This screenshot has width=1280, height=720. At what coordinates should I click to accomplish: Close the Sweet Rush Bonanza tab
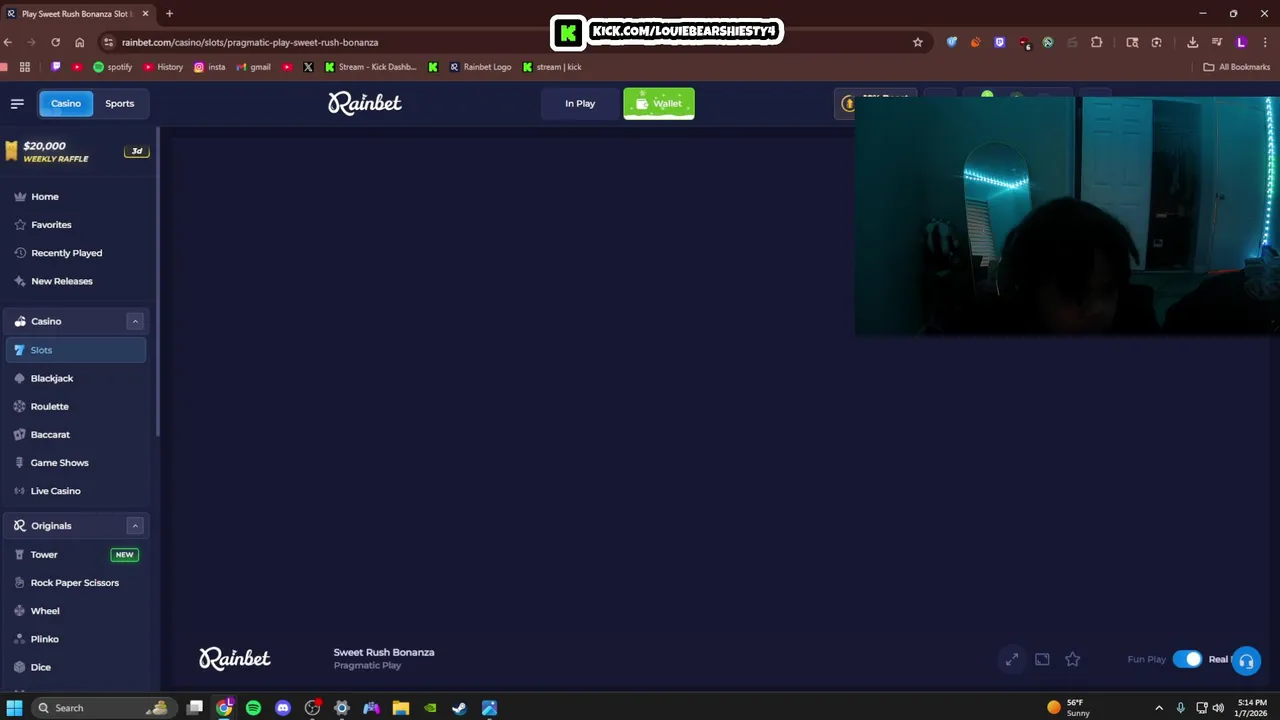[145, 14]
